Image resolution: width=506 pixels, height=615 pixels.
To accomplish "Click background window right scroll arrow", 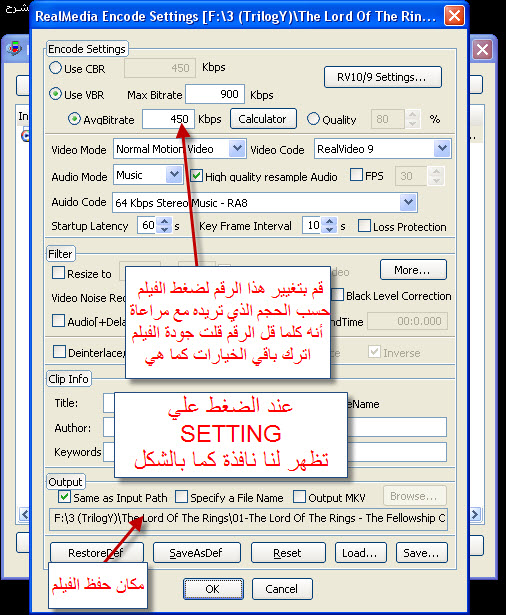I will point(475,514).
